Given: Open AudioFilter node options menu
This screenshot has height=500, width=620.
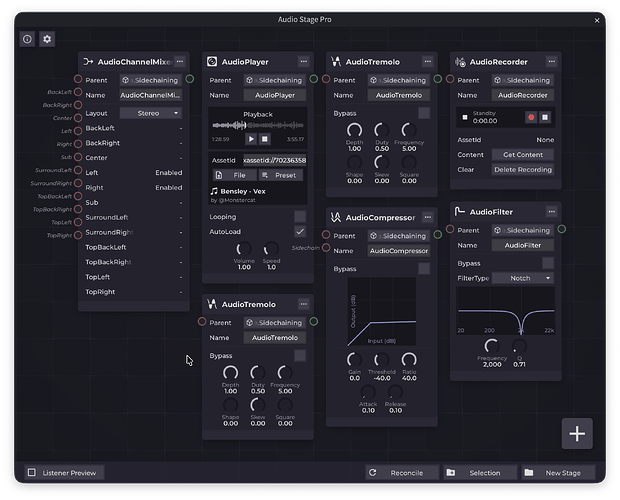Looking at the screenshot, I should tap(552, 211).
